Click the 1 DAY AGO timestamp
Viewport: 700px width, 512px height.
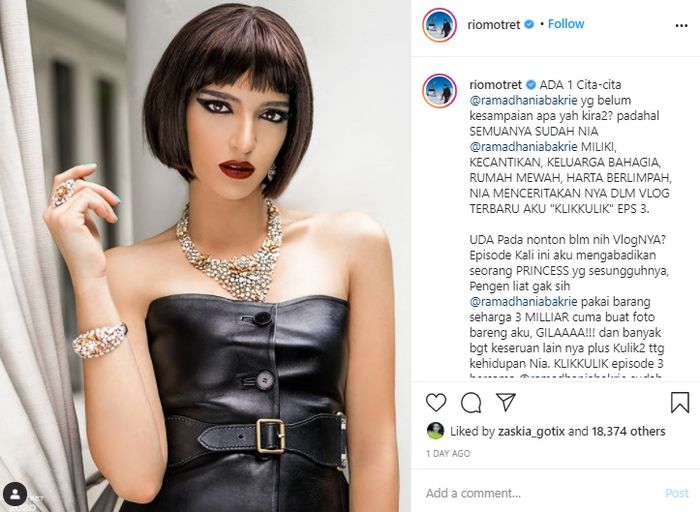448,454
